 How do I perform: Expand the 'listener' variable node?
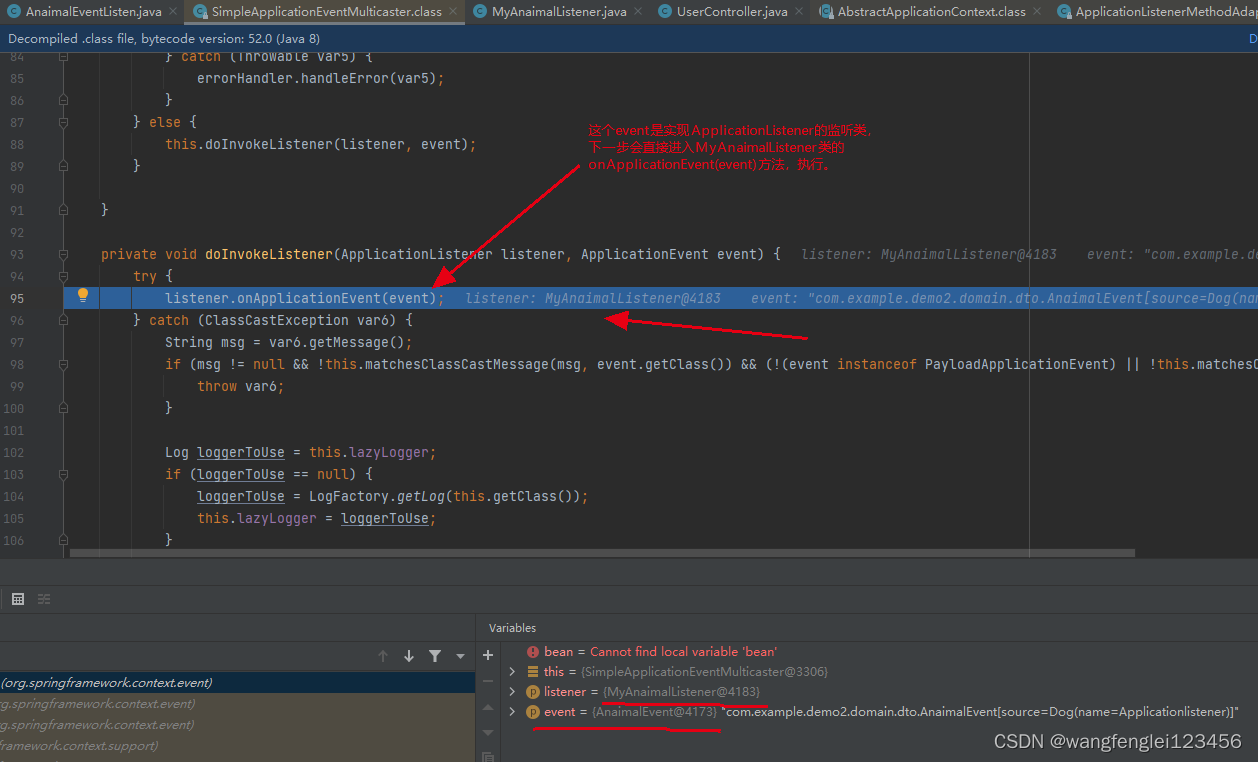pyautogui.click(x=513, y=692)
